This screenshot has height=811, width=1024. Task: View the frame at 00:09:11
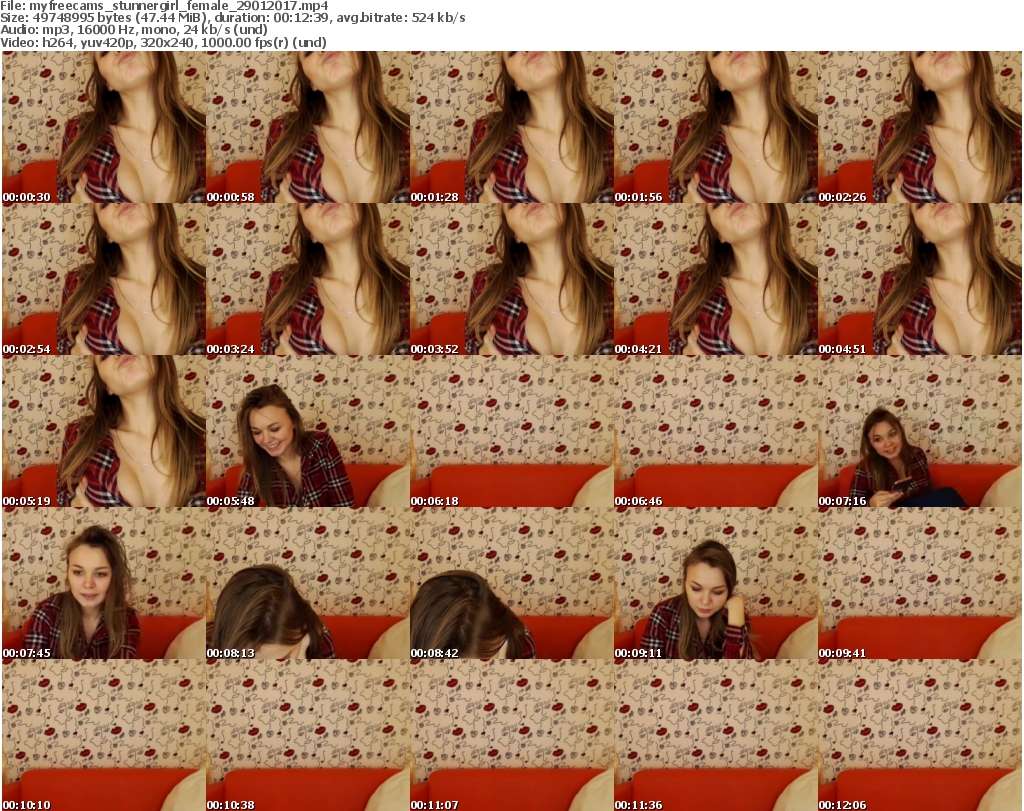tap(716, 583)
